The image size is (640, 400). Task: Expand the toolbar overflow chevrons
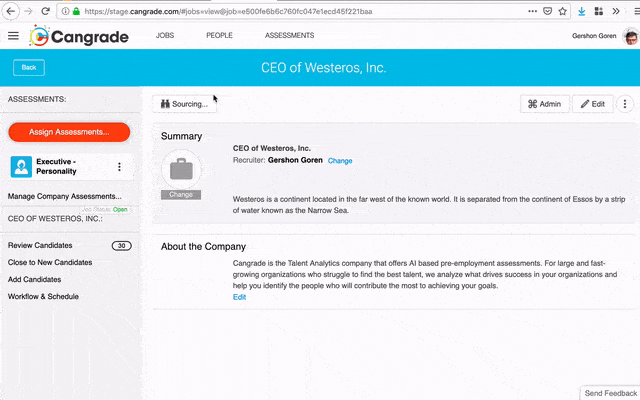click(x=616, y=11)
